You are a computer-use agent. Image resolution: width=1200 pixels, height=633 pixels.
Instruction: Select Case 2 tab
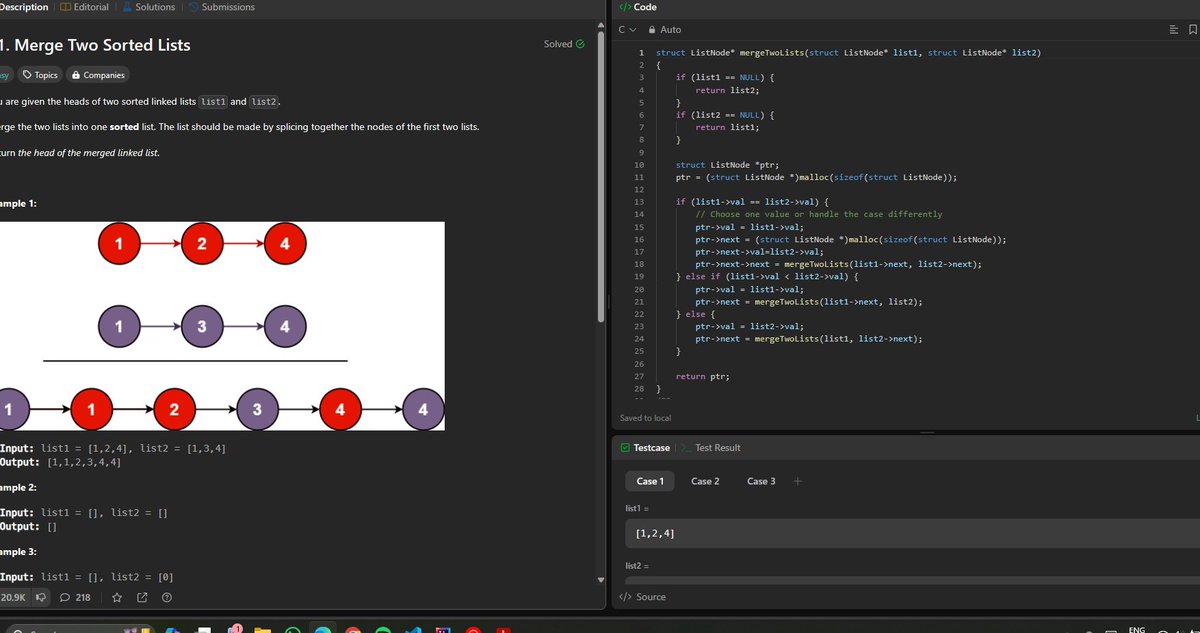pyautogui.click(x=705, y=481)
